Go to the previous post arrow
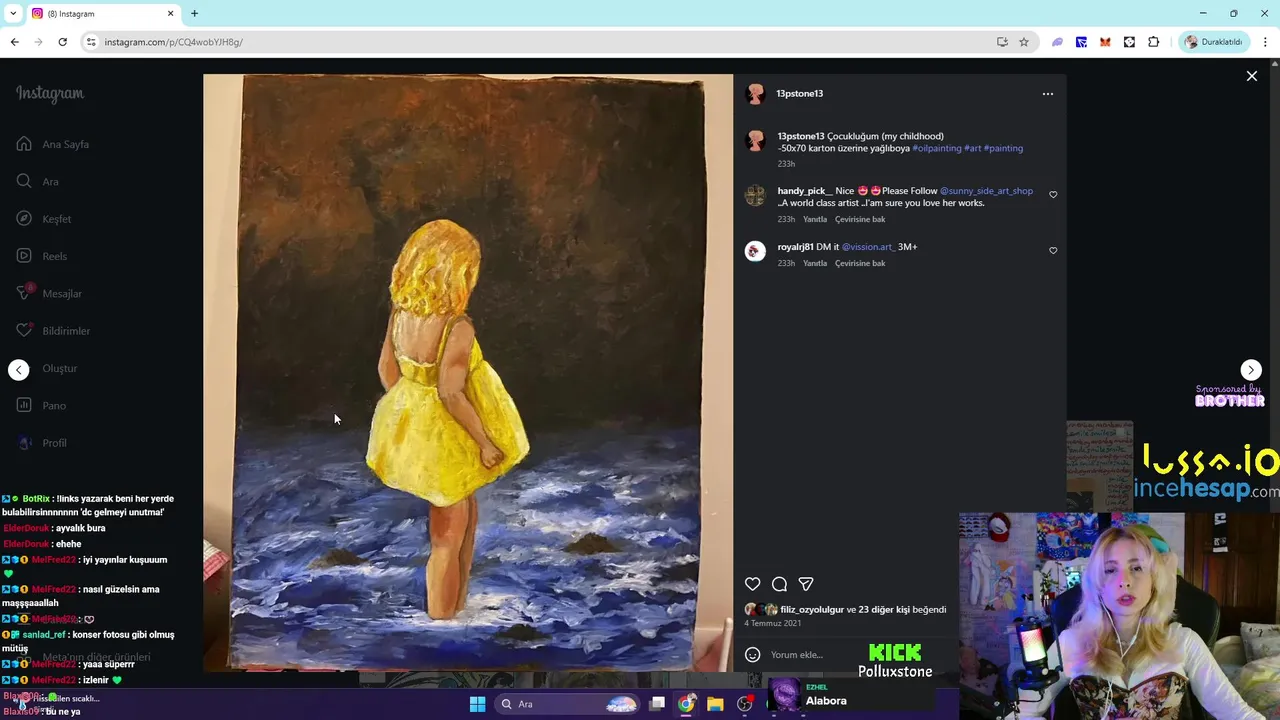The height and width of the screenshot is (720, 1280). click(19, 370)
